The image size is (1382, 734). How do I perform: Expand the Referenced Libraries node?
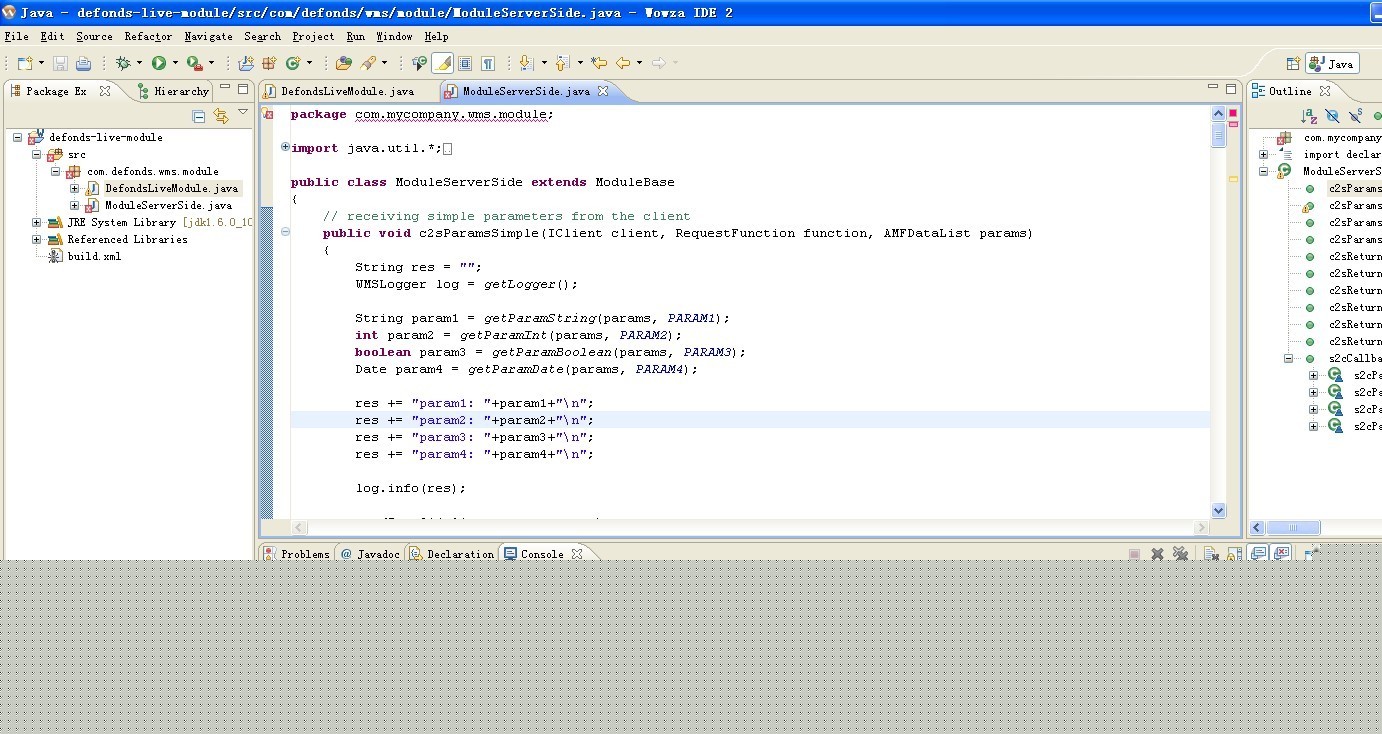click(37, 239)
